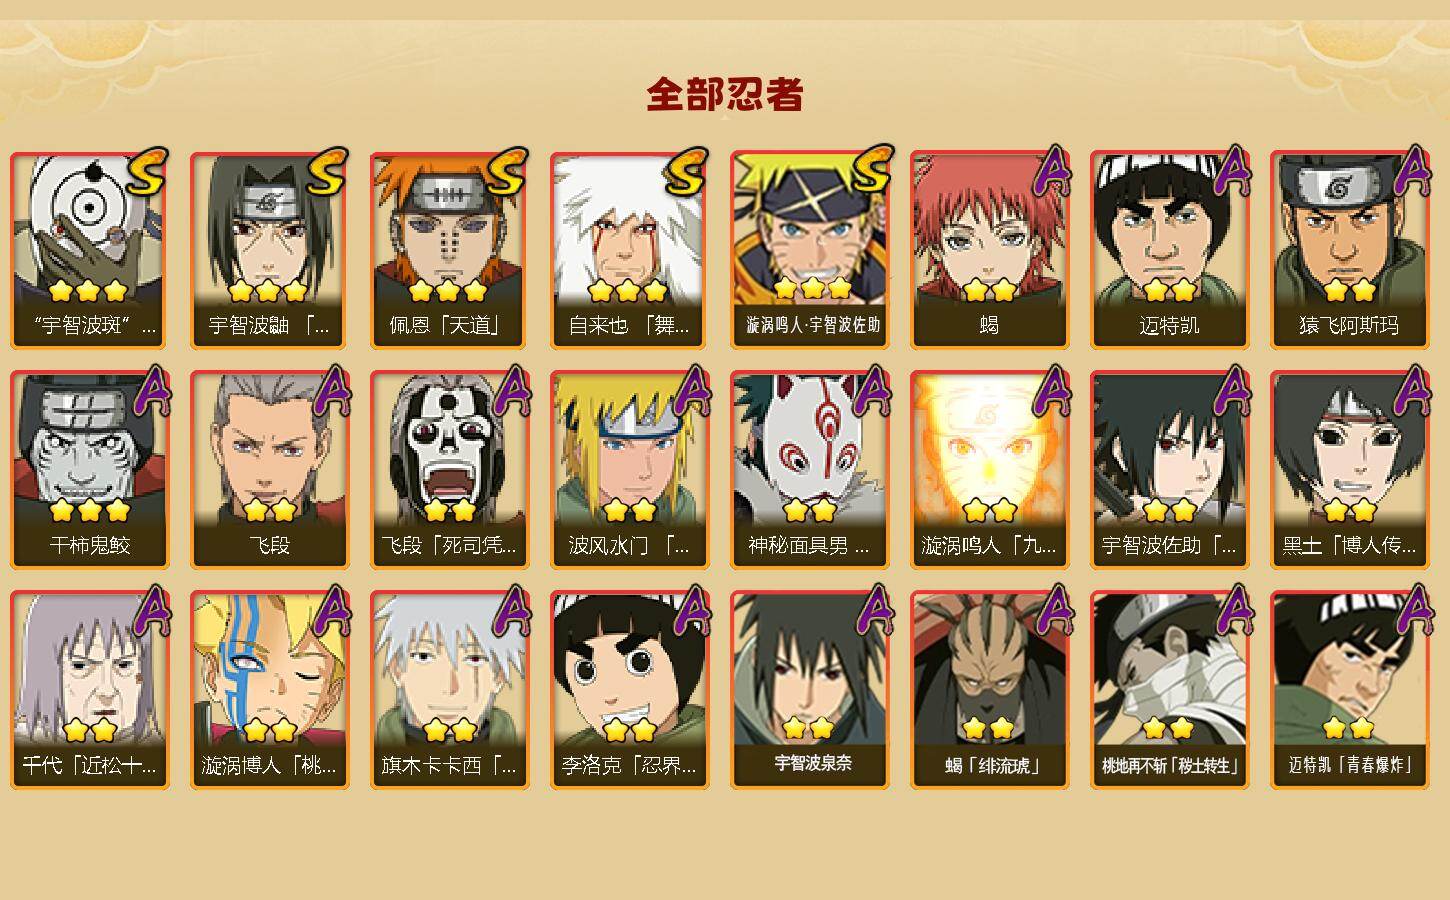
Task: Choose the 旗木卡卡西 character card
Action: pyautogui.click(x=449, y=690)
